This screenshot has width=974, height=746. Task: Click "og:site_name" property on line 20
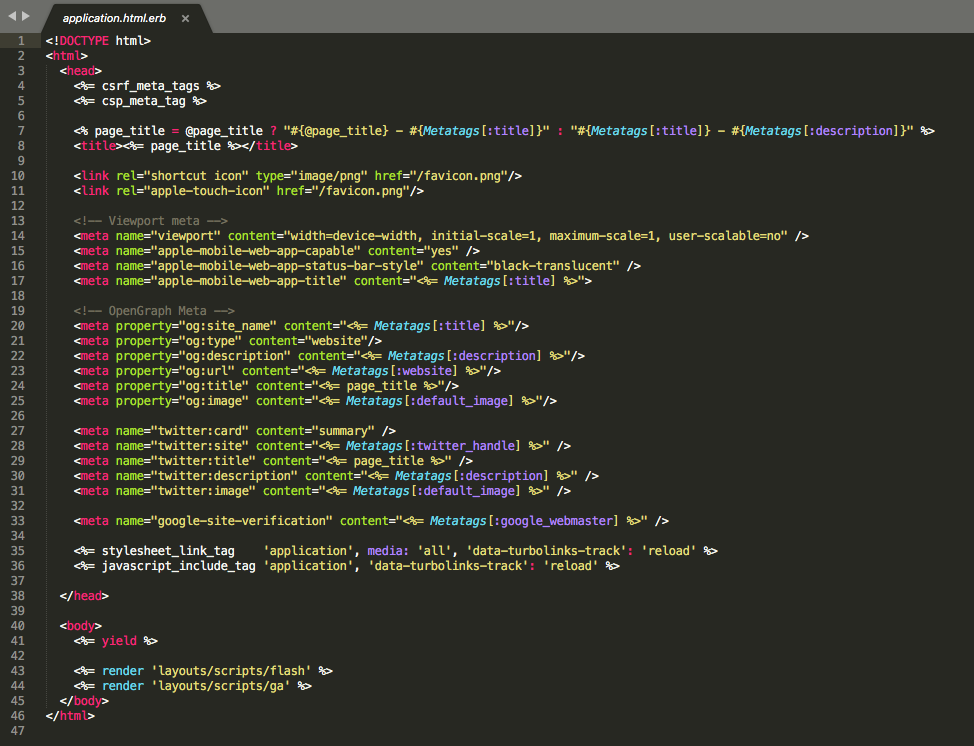point(228,326)
